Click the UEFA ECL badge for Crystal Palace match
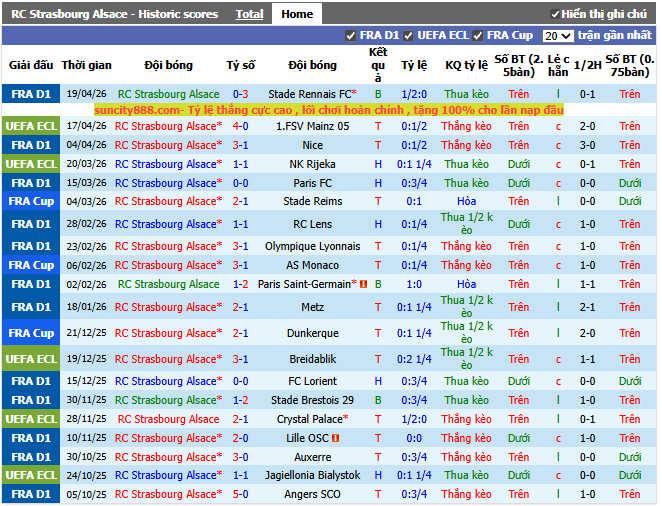662x506 pixels. pos(31,419)
